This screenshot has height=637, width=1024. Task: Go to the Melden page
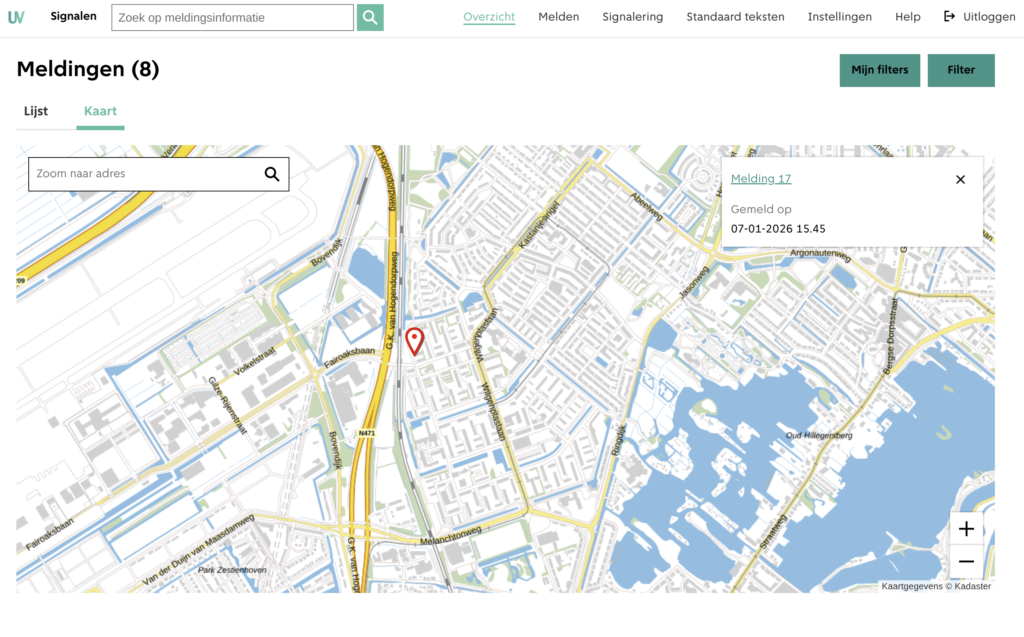558,17
